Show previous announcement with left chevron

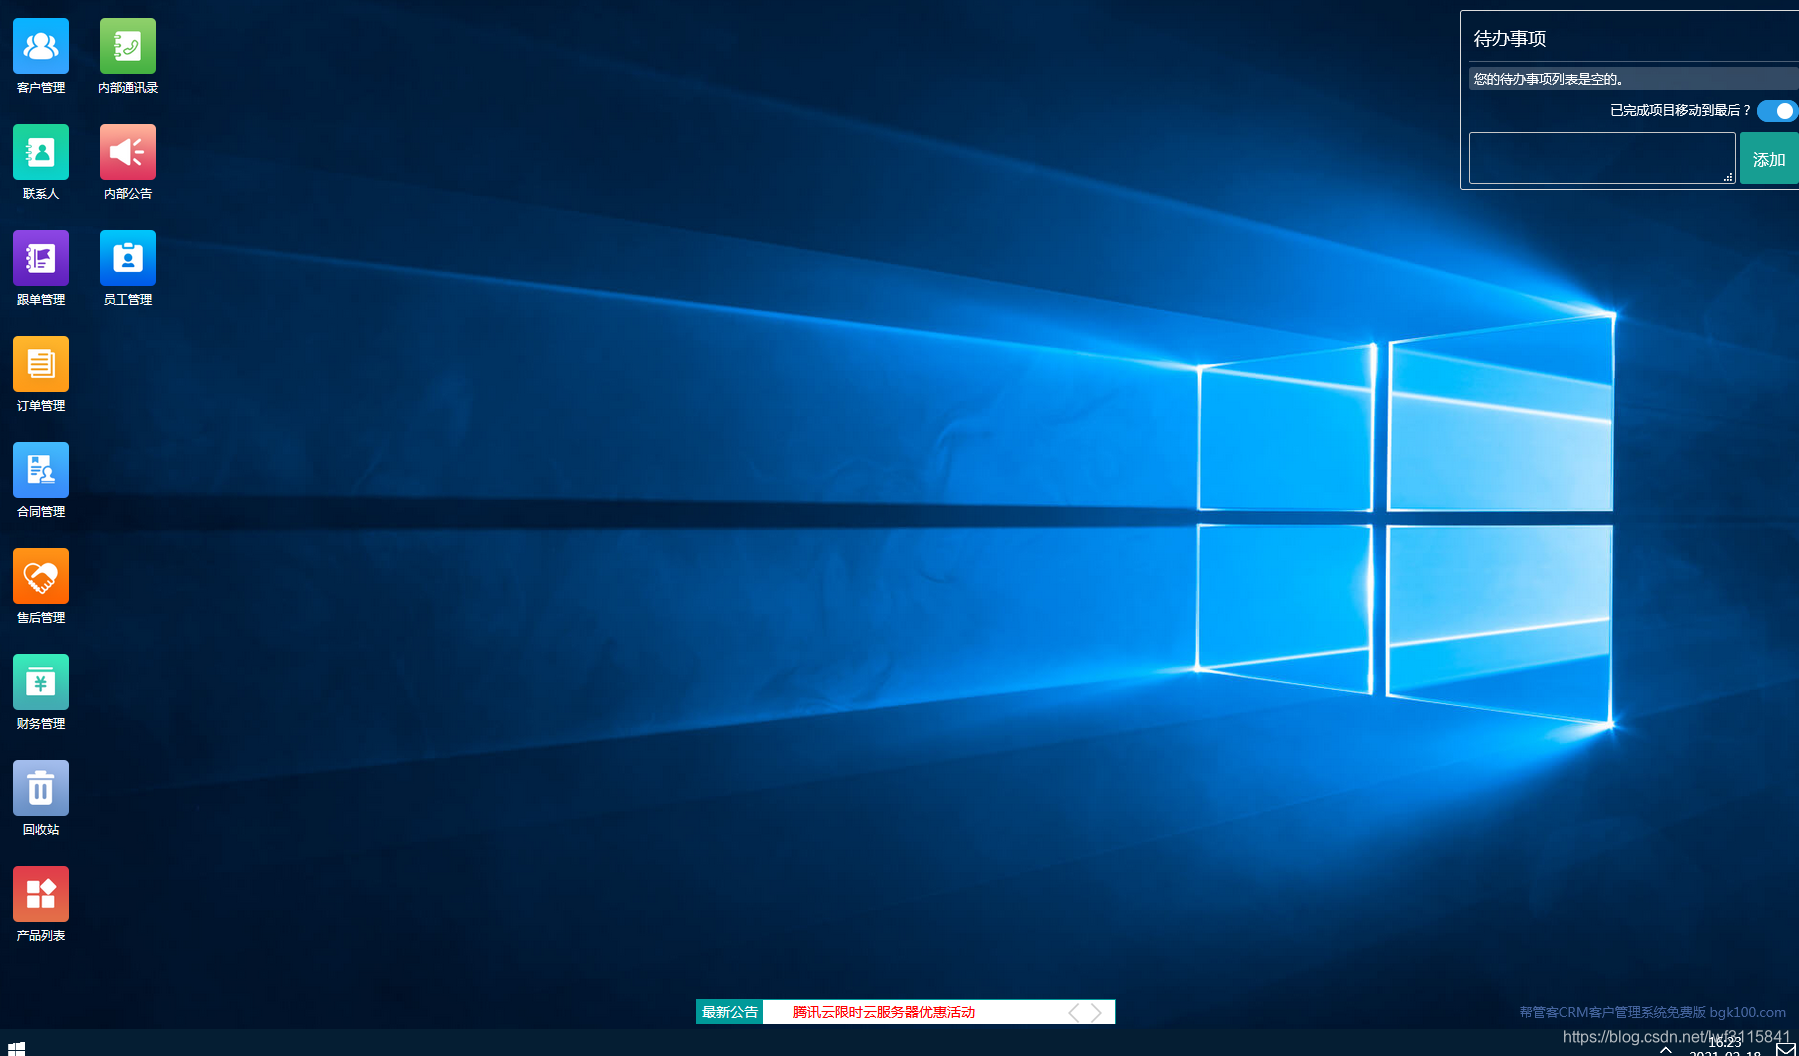point(1074,1012)
